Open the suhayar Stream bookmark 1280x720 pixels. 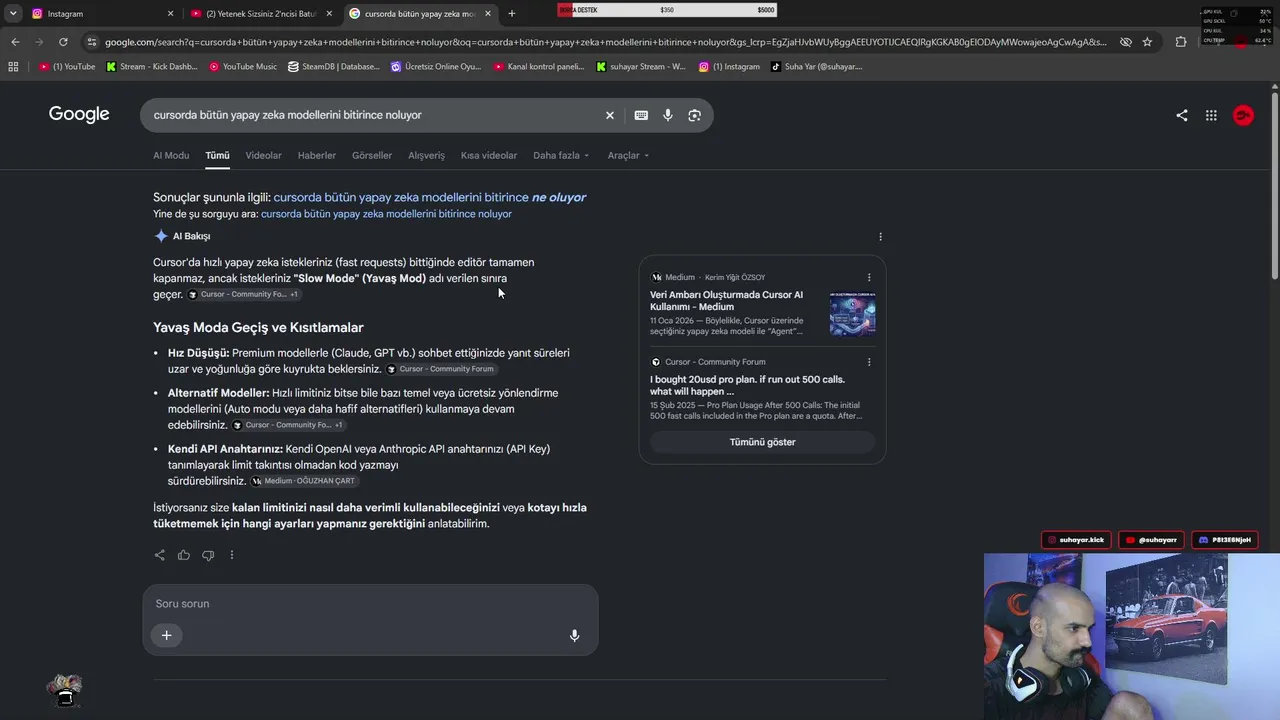pyautogui.click(x=641, y=67)
